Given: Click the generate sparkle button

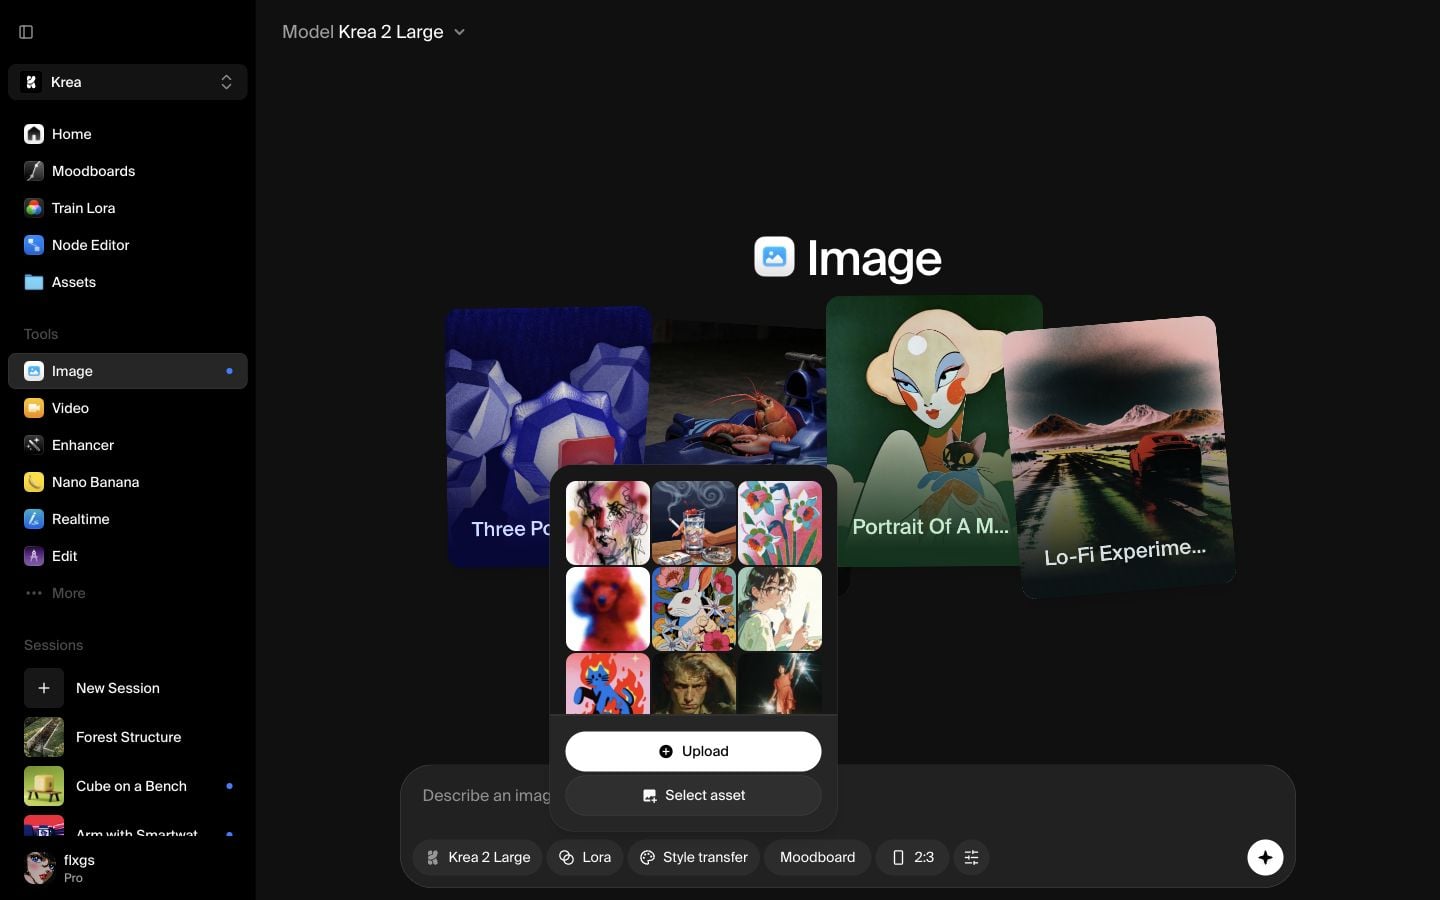Looking at the screenshot, I should 1265,857.
